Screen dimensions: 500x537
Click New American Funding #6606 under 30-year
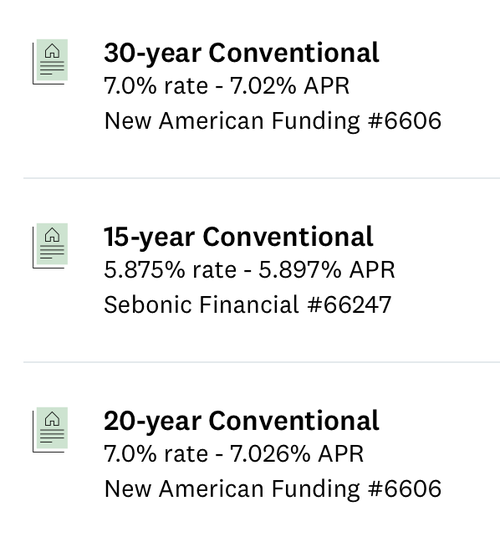273,121
